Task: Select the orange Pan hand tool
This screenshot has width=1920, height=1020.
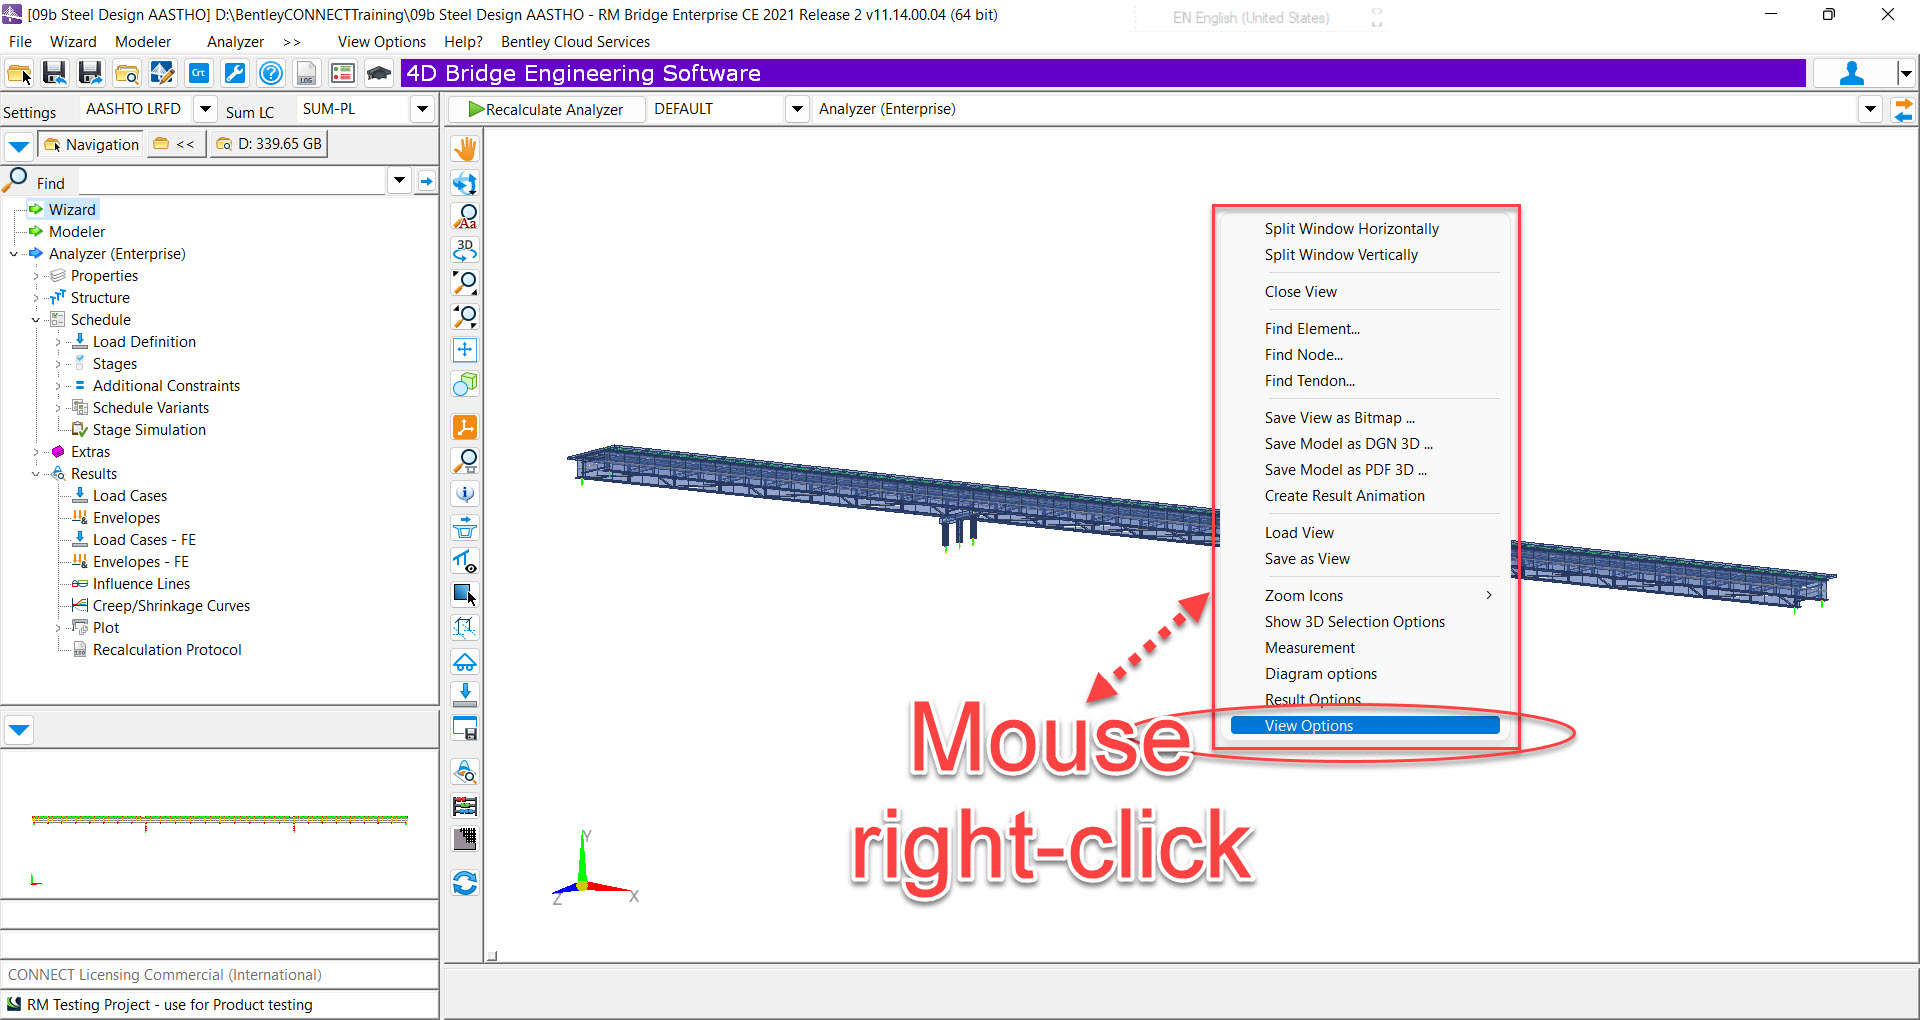Action: point(465,149)
